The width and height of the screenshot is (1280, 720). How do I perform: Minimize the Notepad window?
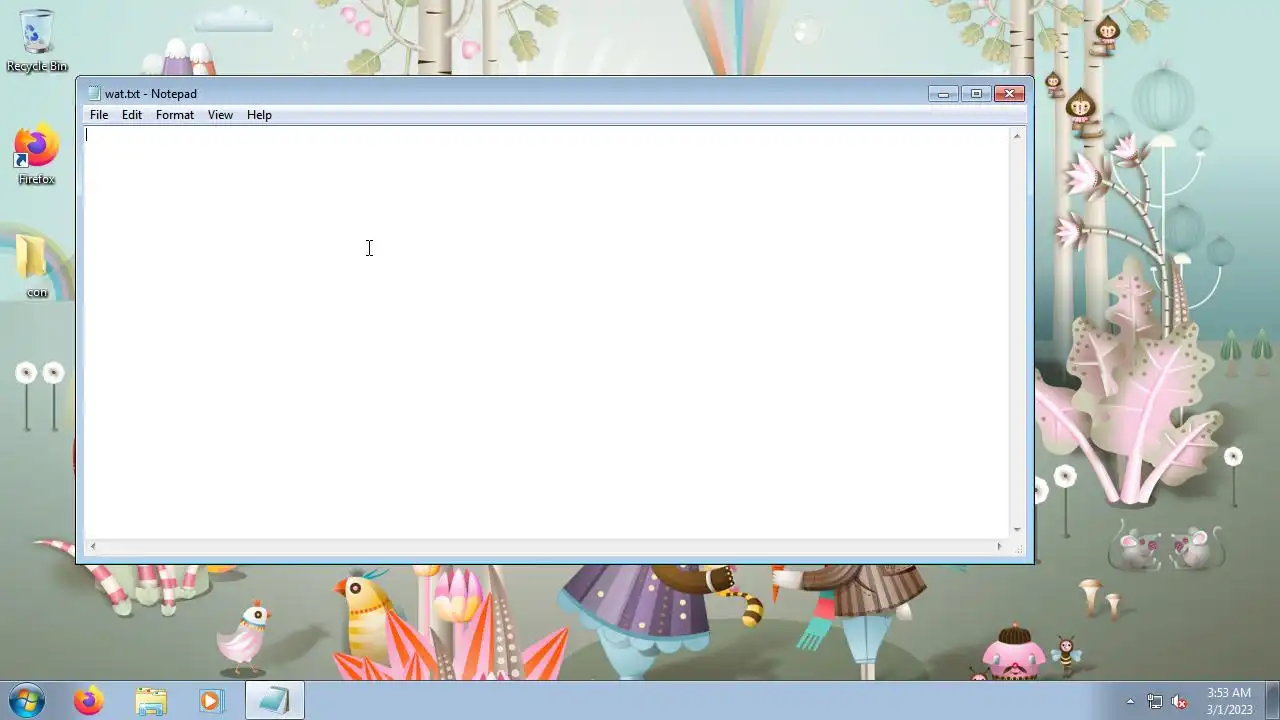coord(943,94)
